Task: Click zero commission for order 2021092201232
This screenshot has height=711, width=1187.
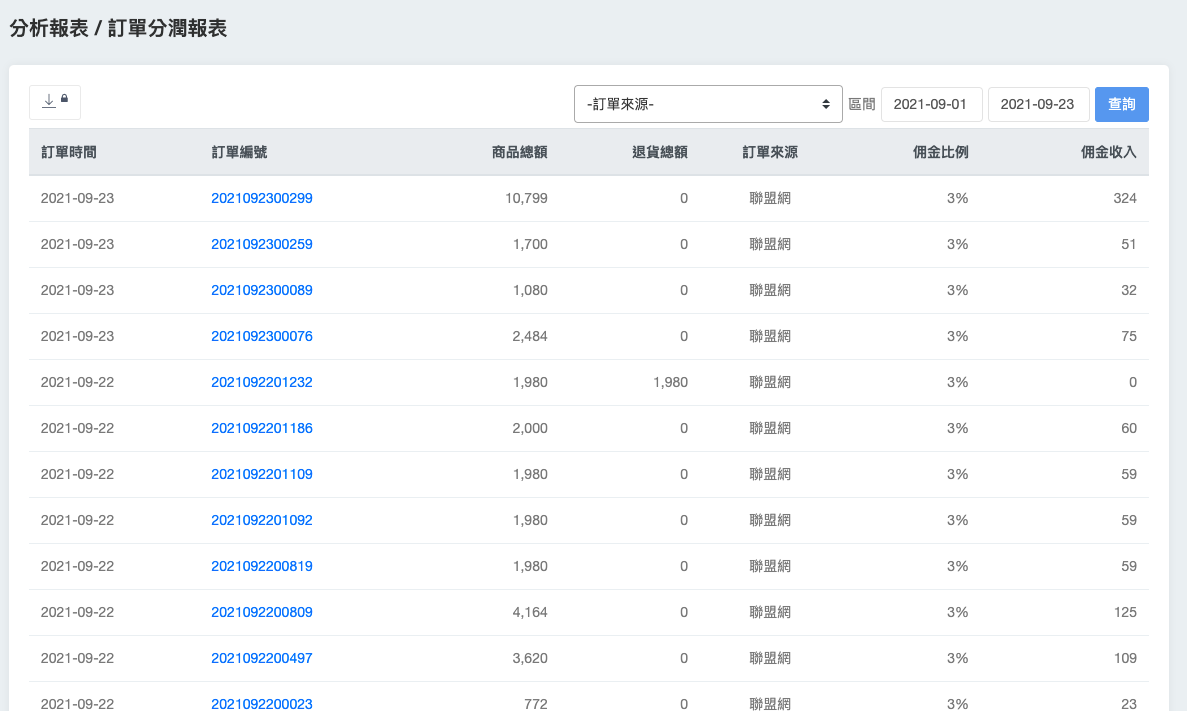Action: pos(1132,382)
